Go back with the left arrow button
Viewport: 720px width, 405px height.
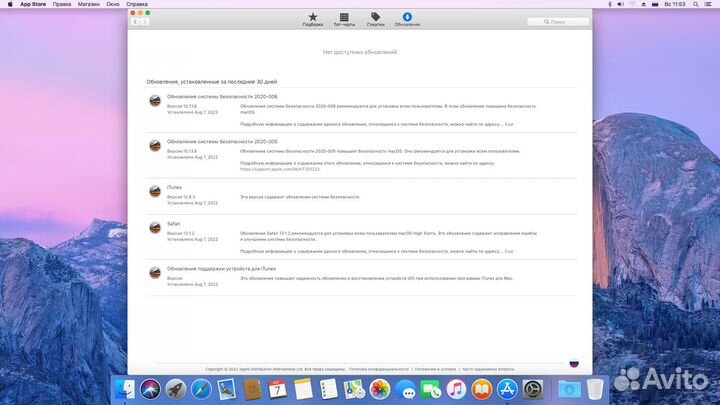(135, 22)
